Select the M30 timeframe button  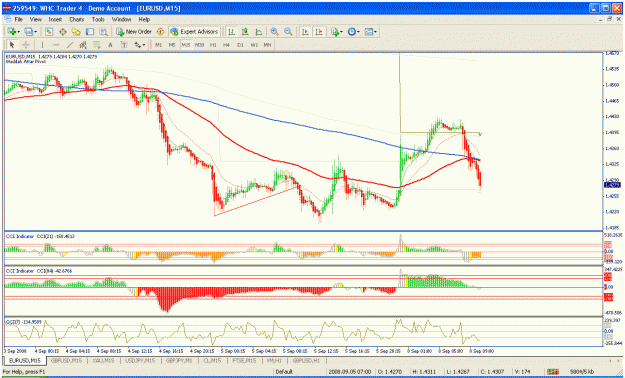(199, 45)
